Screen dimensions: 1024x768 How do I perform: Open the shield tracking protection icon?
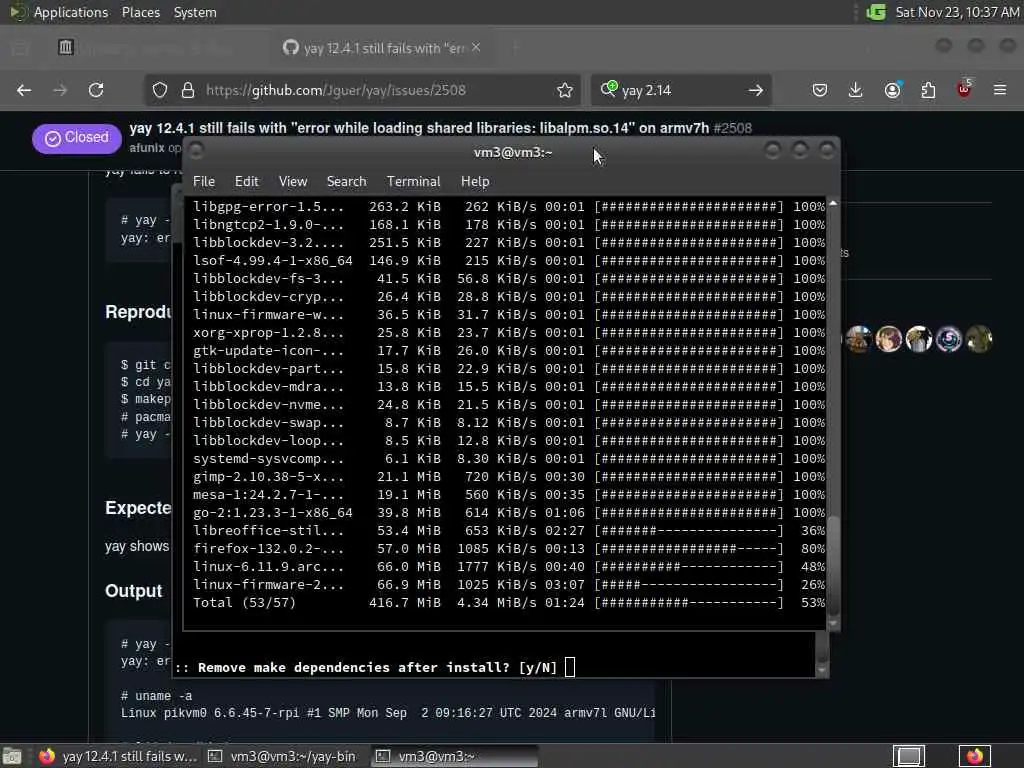[x=160, y=90]
